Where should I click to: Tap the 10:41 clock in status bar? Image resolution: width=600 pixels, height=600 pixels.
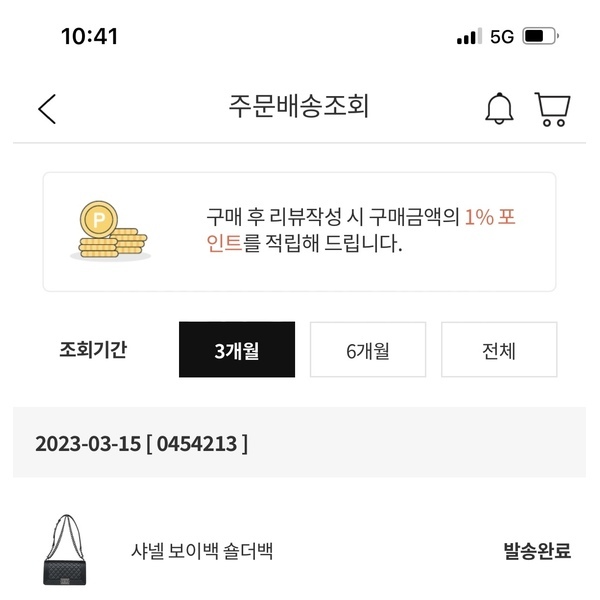click(x=90, y=37)
